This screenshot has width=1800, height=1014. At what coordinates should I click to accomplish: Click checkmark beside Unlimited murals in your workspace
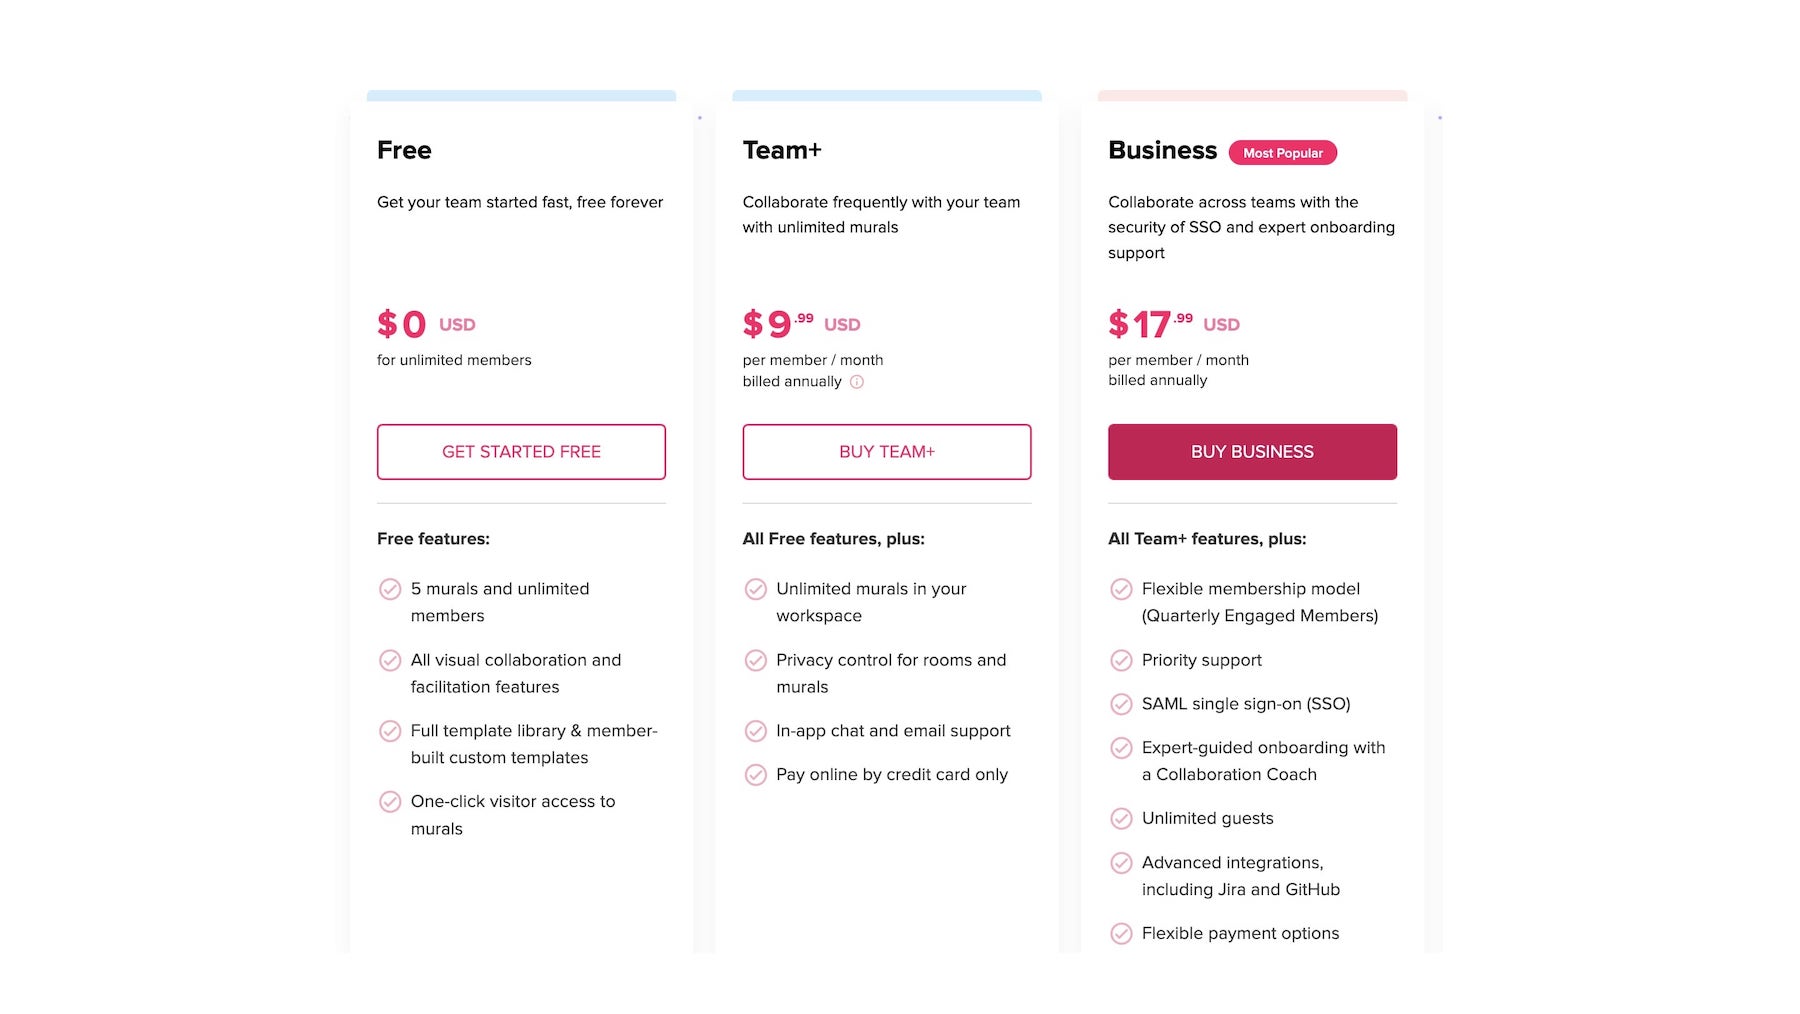[756, 589]
